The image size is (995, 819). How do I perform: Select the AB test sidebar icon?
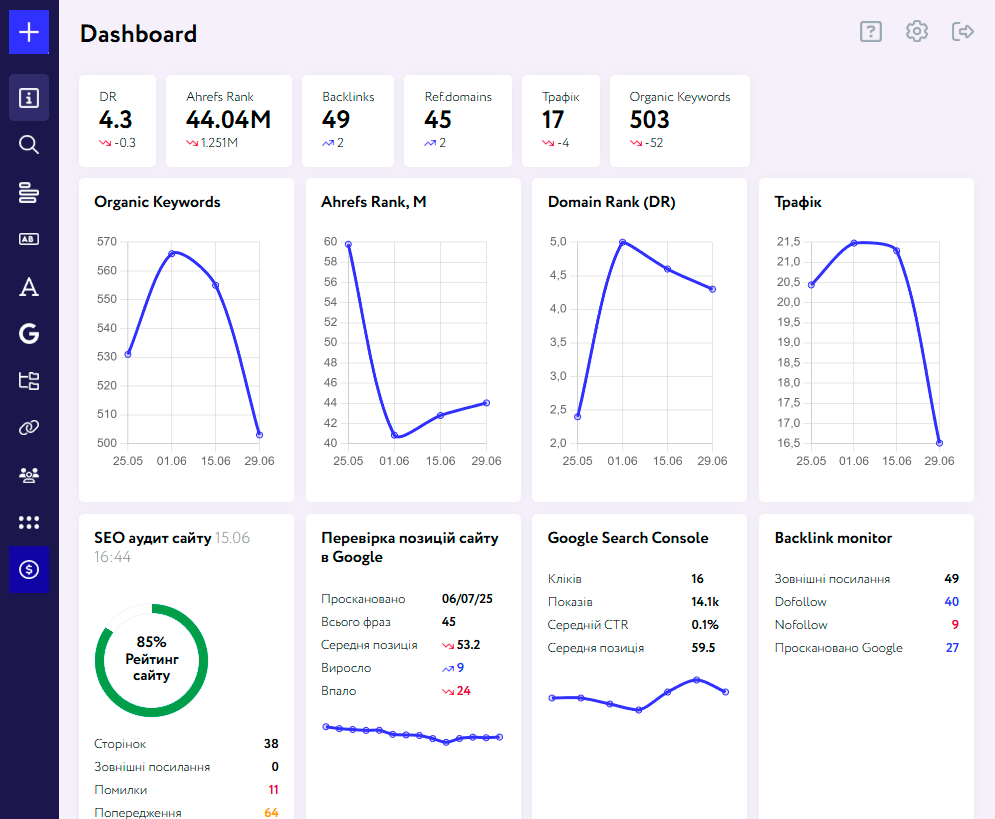(x=29, y=239)
